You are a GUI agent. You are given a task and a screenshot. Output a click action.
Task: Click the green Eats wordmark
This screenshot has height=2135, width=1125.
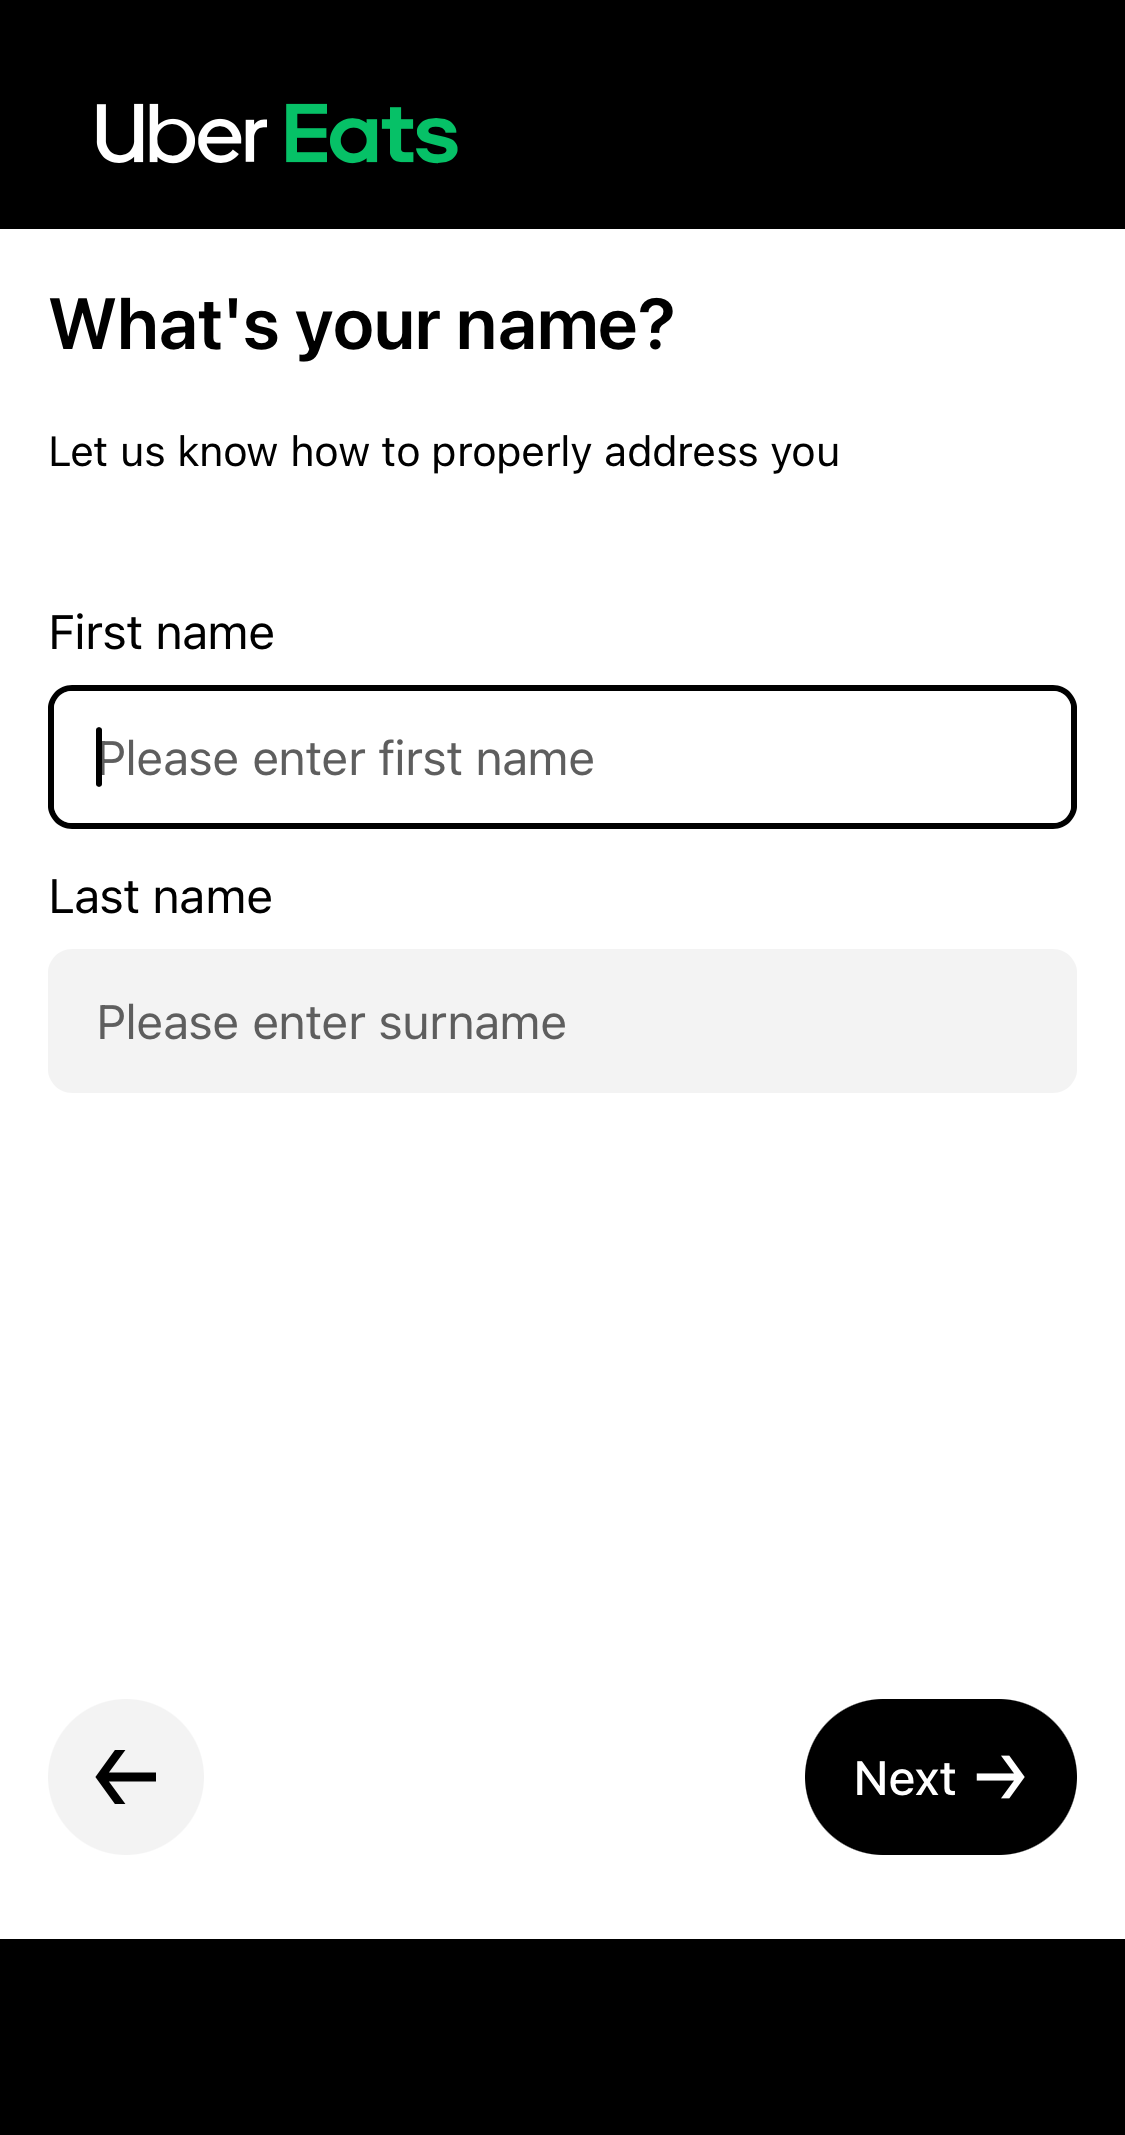[369, 131]
